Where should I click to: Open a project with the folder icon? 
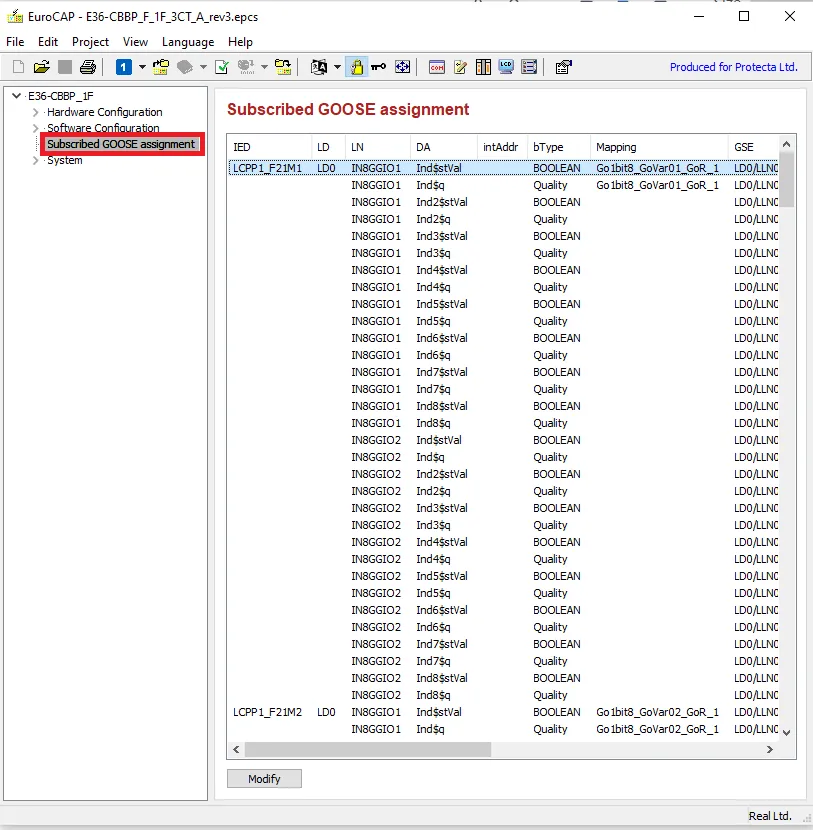[x=42, y=67]
